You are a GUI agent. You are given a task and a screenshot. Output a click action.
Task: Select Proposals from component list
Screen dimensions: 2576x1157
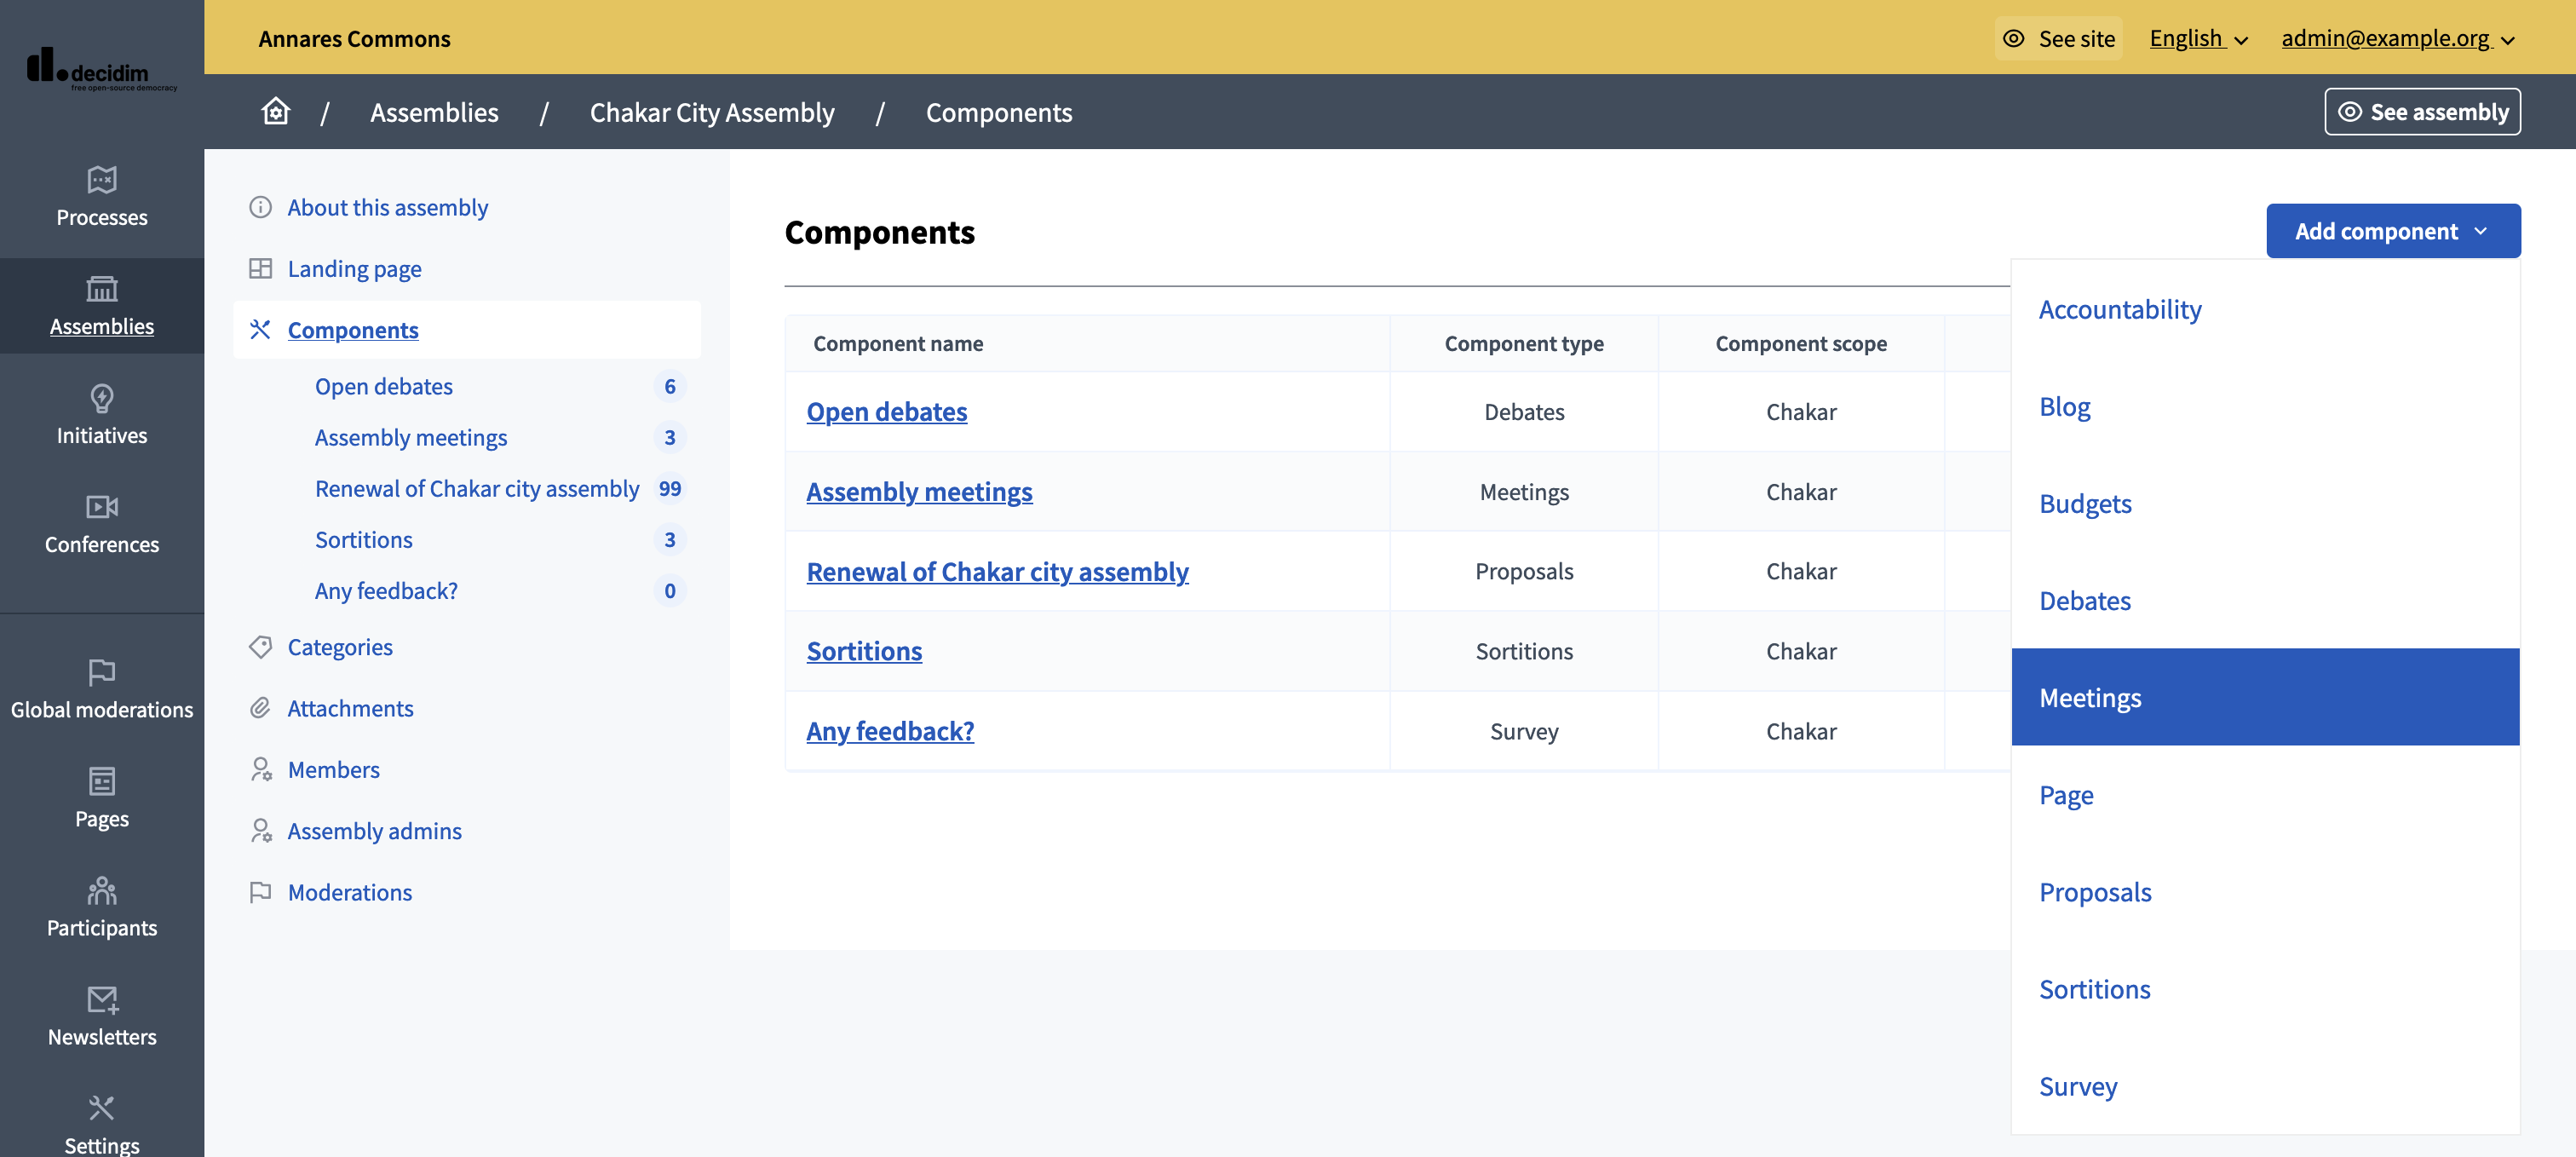(2095, 889)
